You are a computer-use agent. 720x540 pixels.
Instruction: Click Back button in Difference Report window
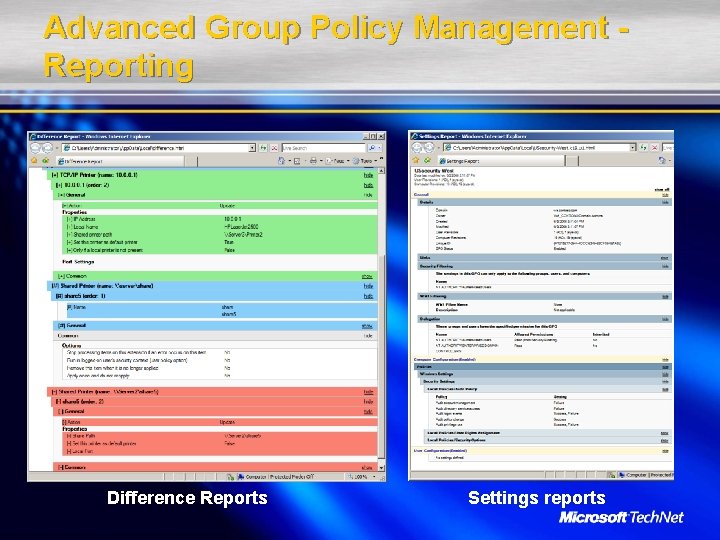coord(36,148)
